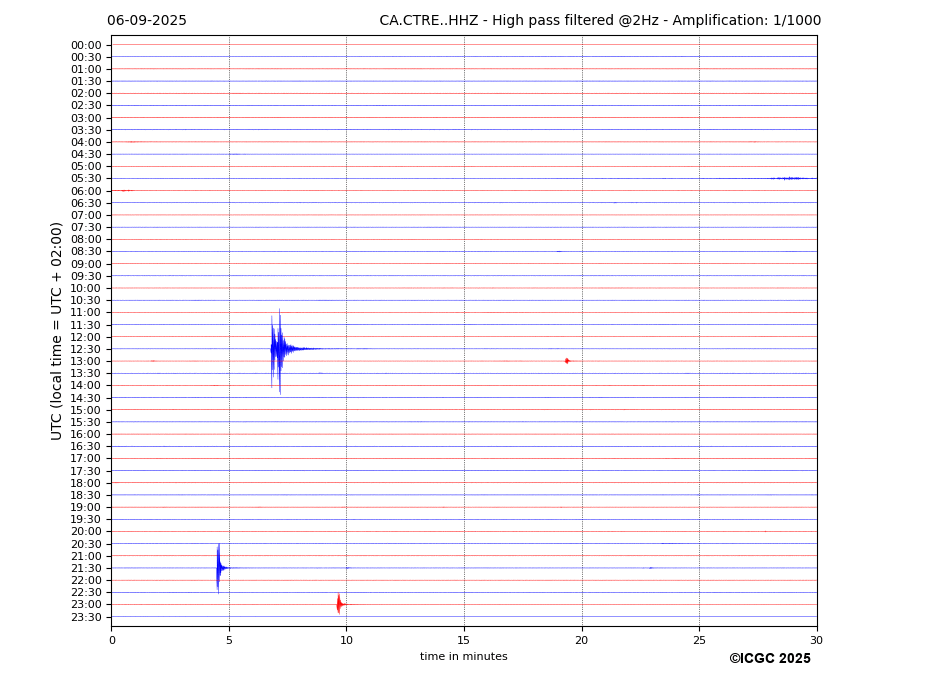The image size is (927, 696).
Task: Click the 14:30 time row label
Action: pyautogui.click(x=86, y=398)
